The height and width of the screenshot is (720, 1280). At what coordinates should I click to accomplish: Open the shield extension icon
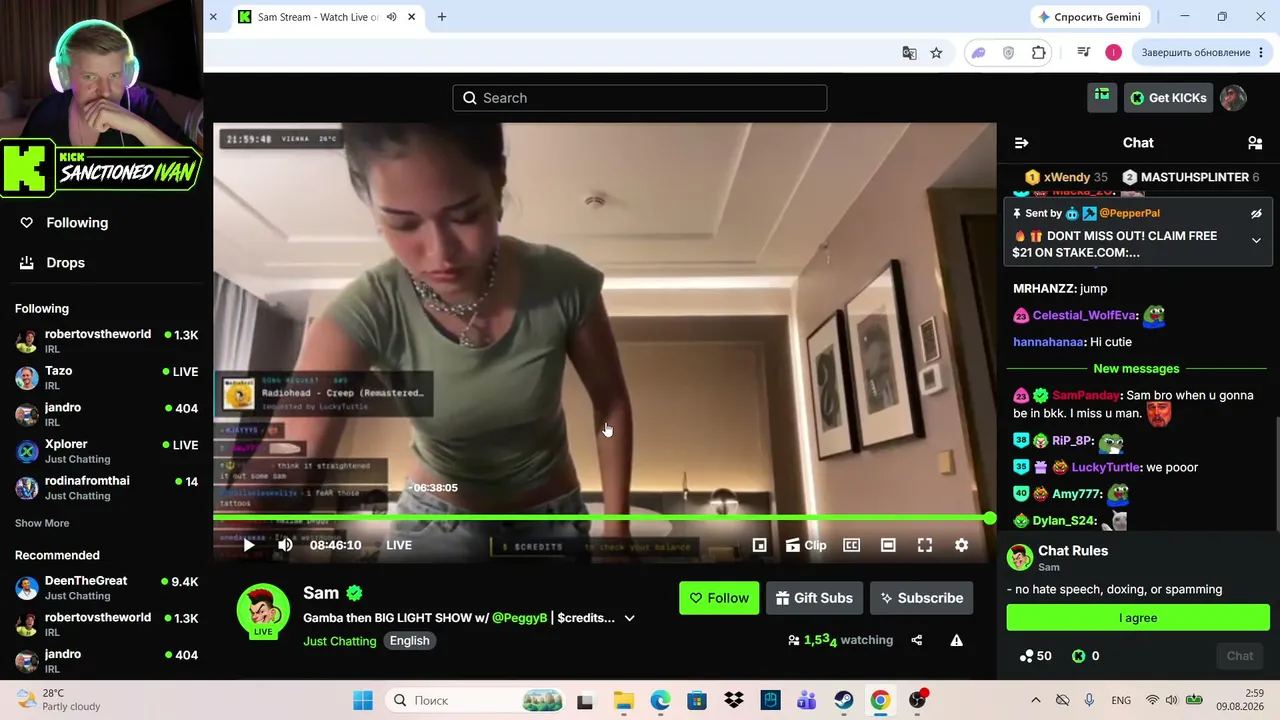pyautogui.click(x=1009, y=53)
